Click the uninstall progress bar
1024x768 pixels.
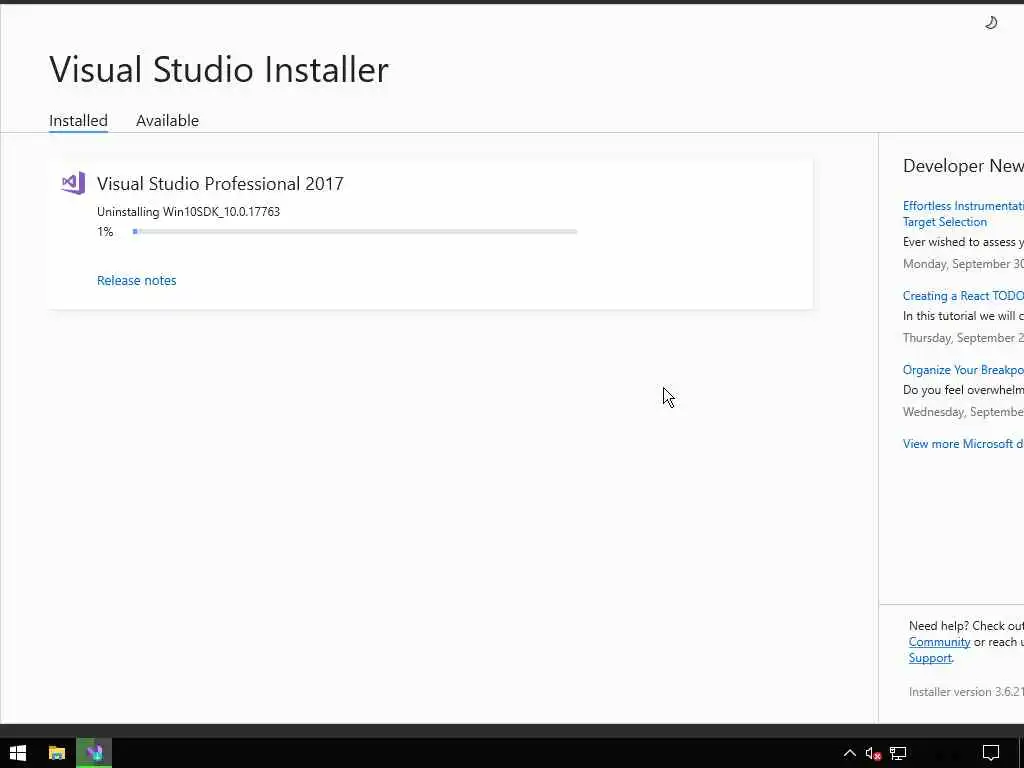tap(355, 232)
